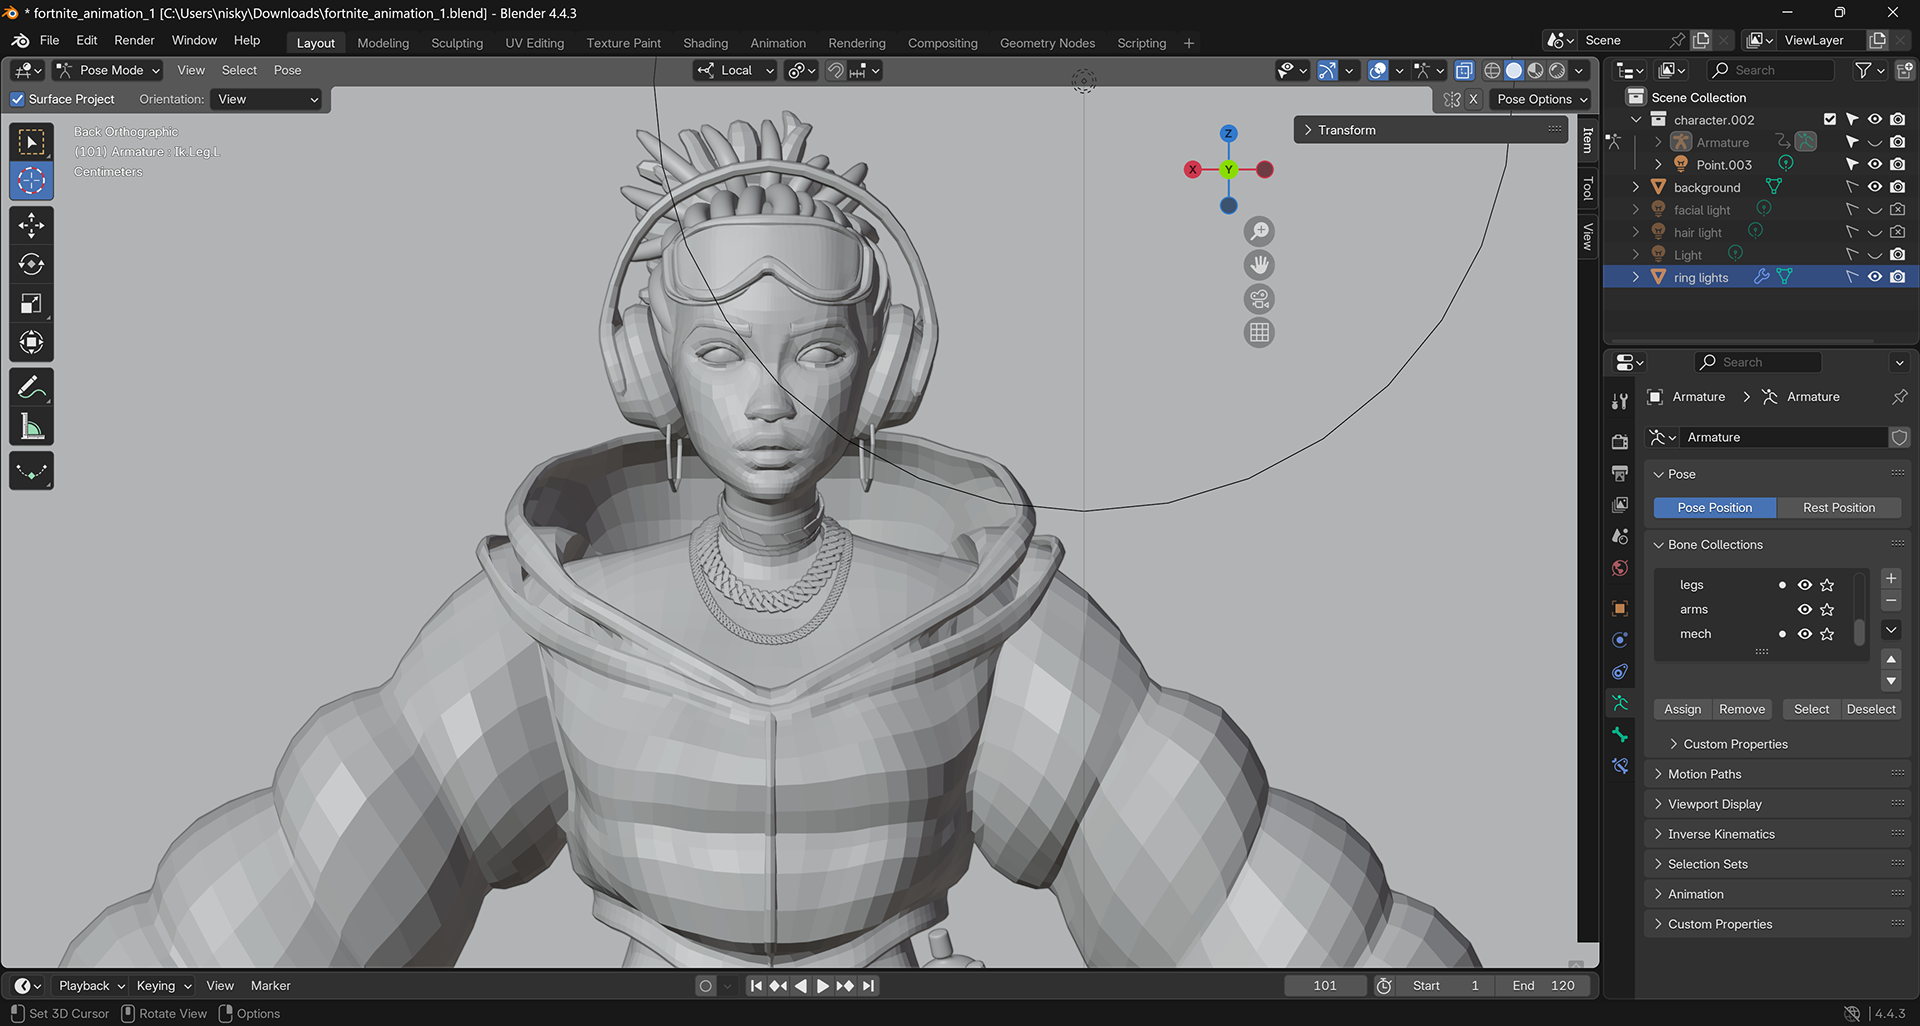Switch to rendered viewport shading

point(1557,70)
